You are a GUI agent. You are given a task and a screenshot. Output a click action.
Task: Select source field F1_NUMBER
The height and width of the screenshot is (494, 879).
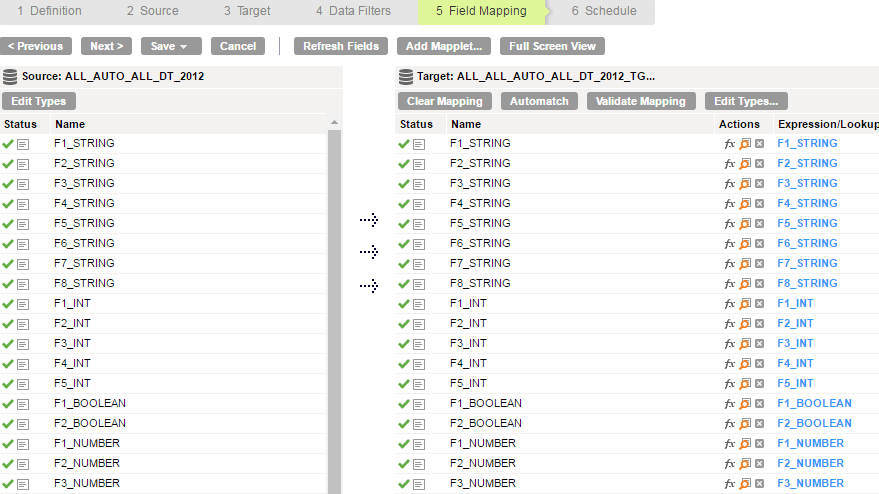click(87, 444)
